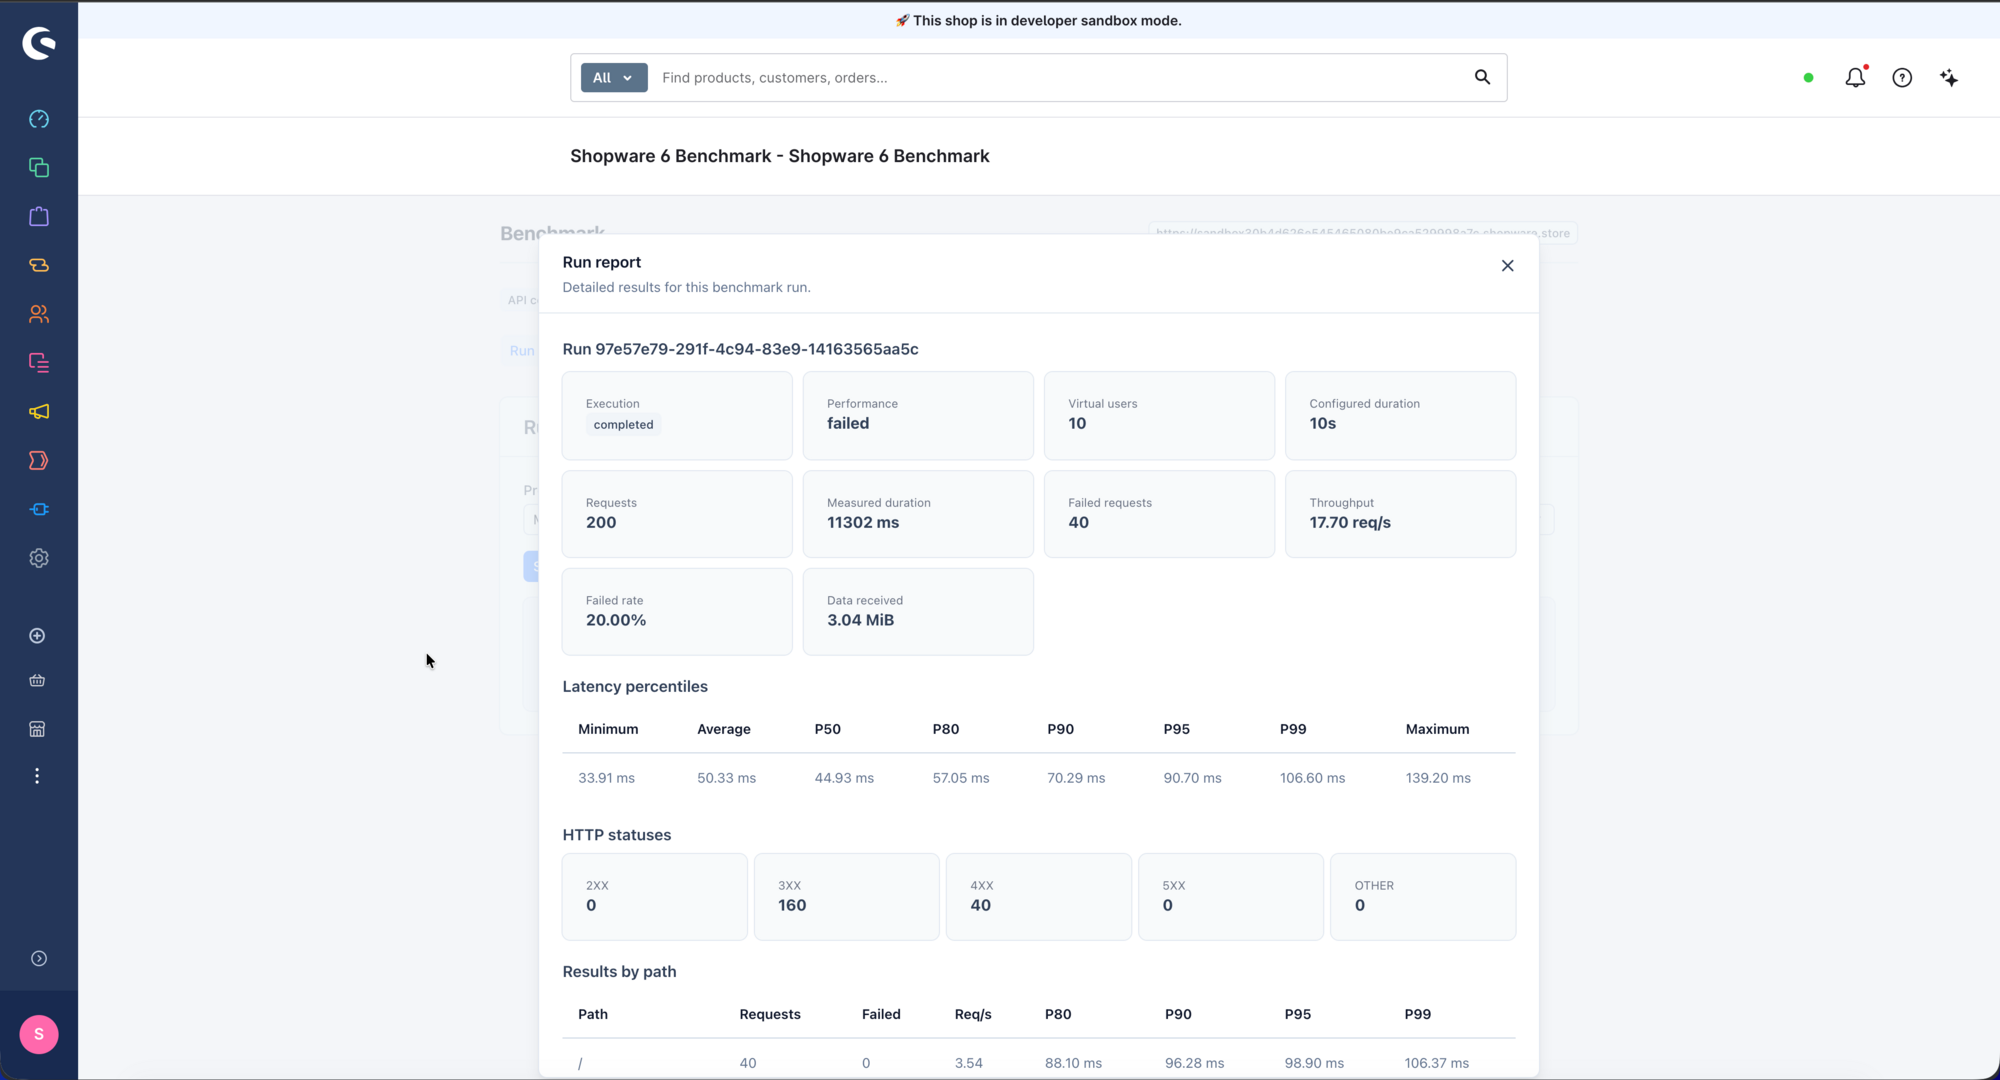Open the Dashboard from the sidebar
Image resolution: width=2000 pixels, height=1080 pixels.
pos(39,119)
